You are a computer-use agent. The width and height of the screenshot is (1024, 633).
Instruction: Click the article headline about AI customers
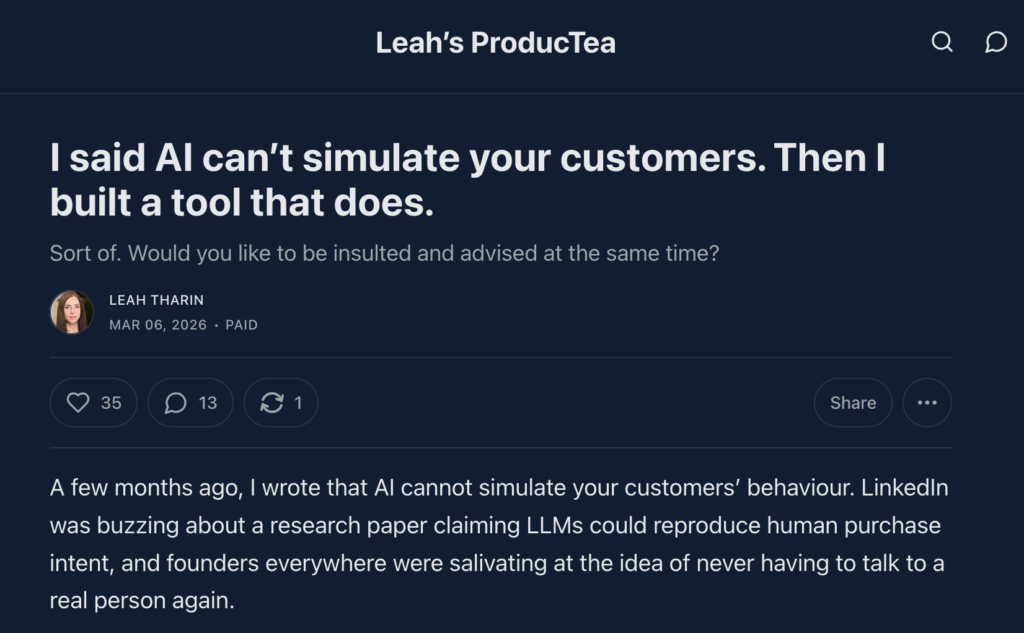click(467, 180)
